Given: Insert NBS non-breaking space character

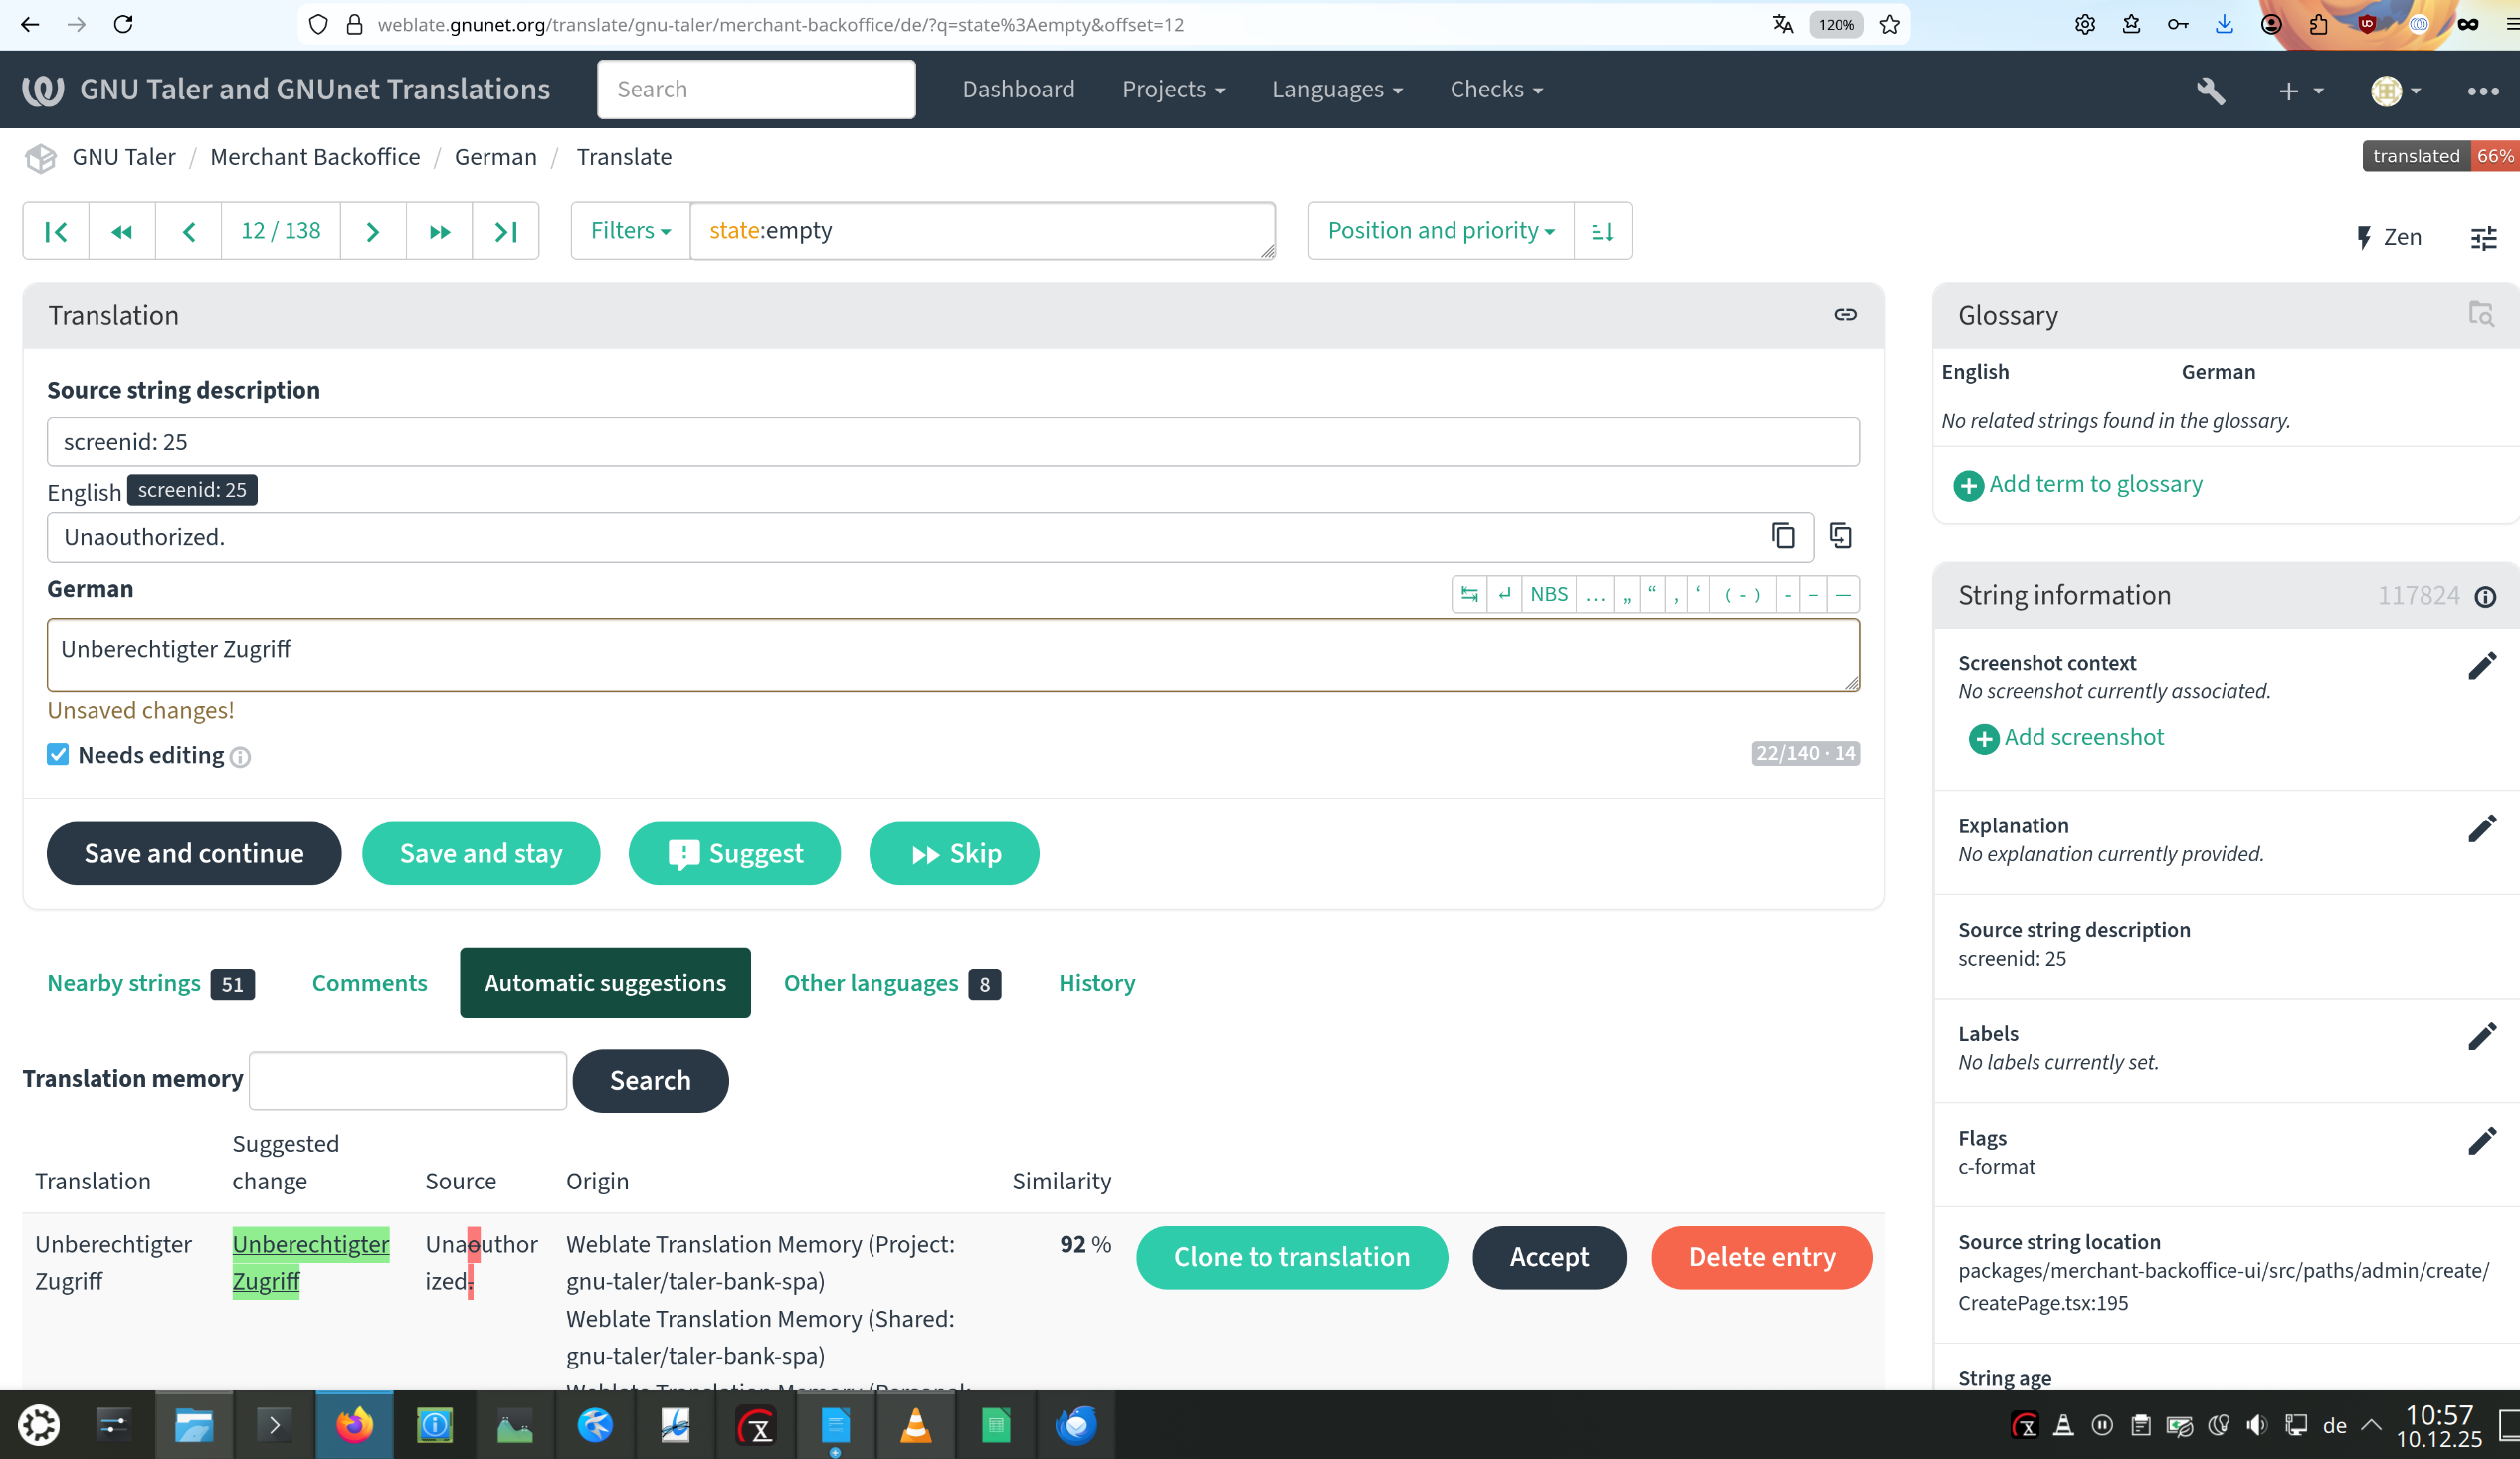Looking at the screenshot, I should pos(1548,594).
